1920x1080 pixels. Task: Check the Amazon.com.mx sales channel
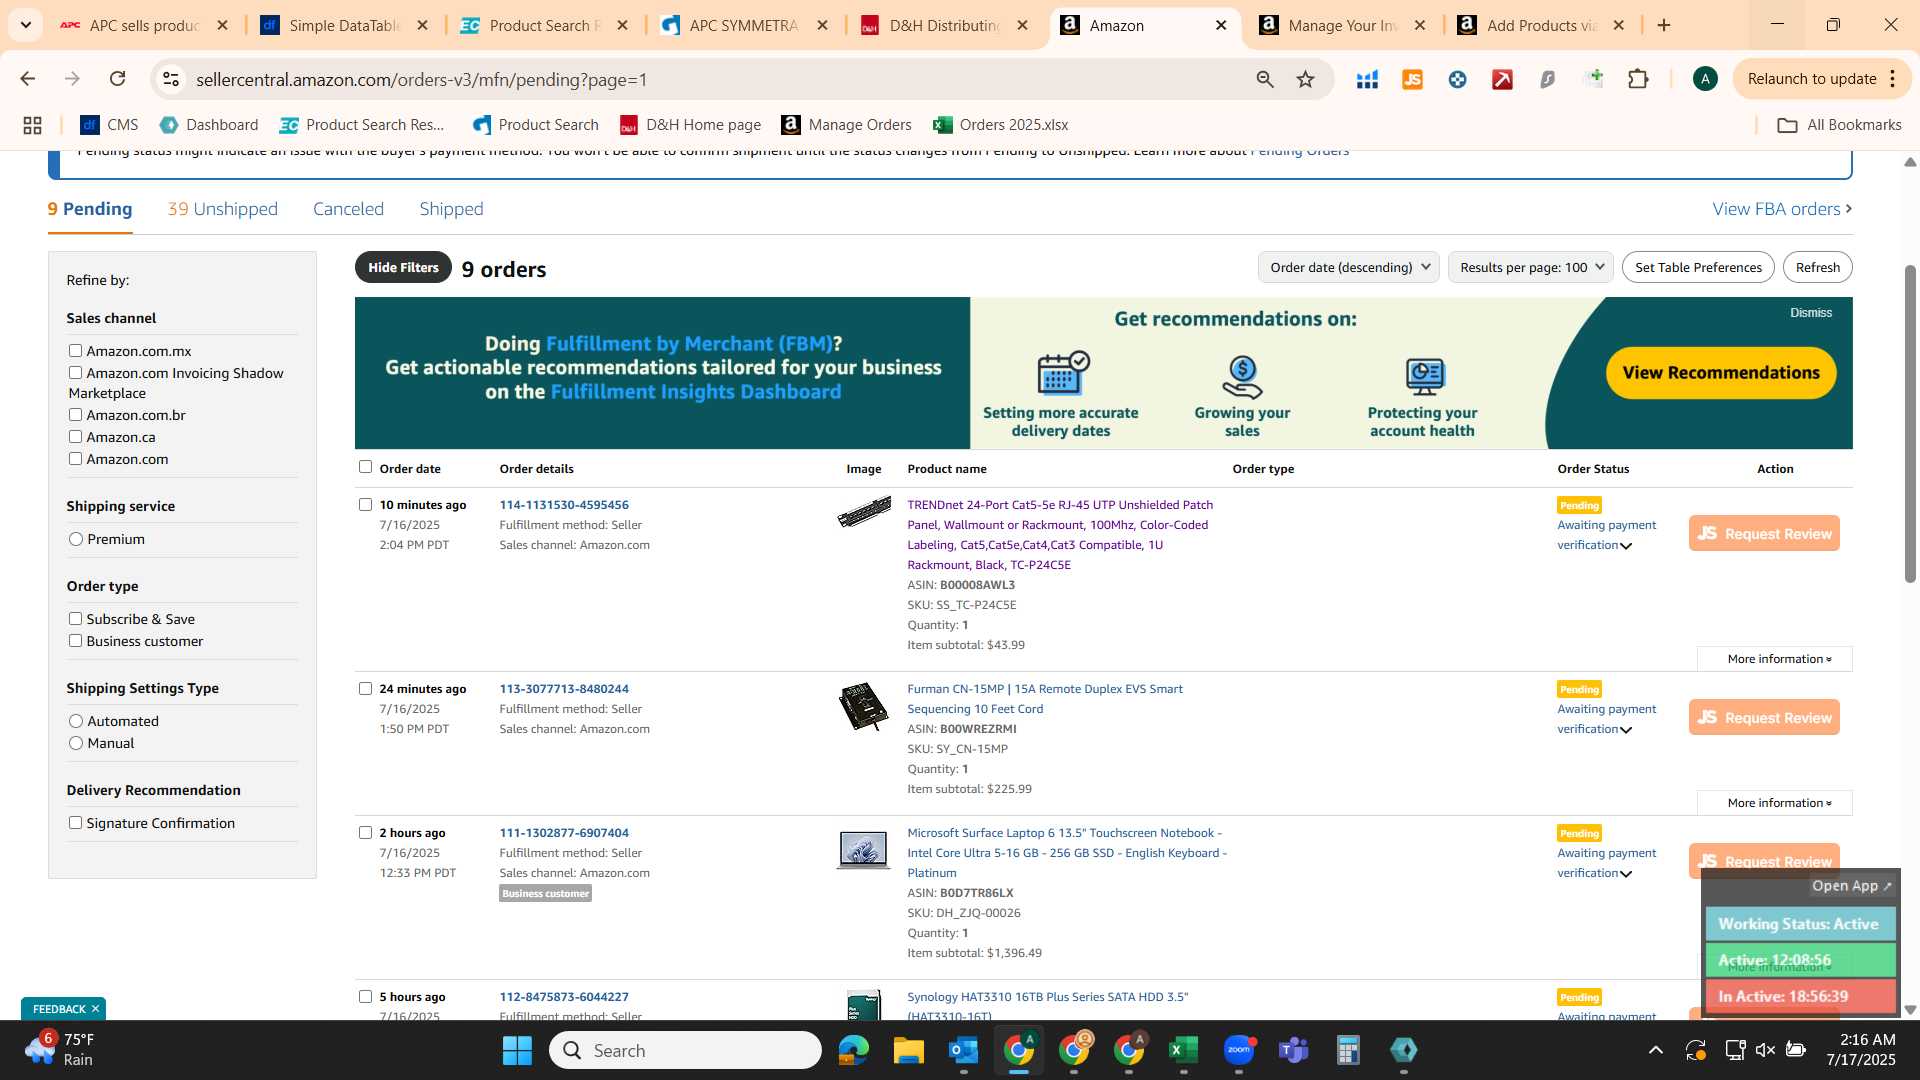(75, 350)
